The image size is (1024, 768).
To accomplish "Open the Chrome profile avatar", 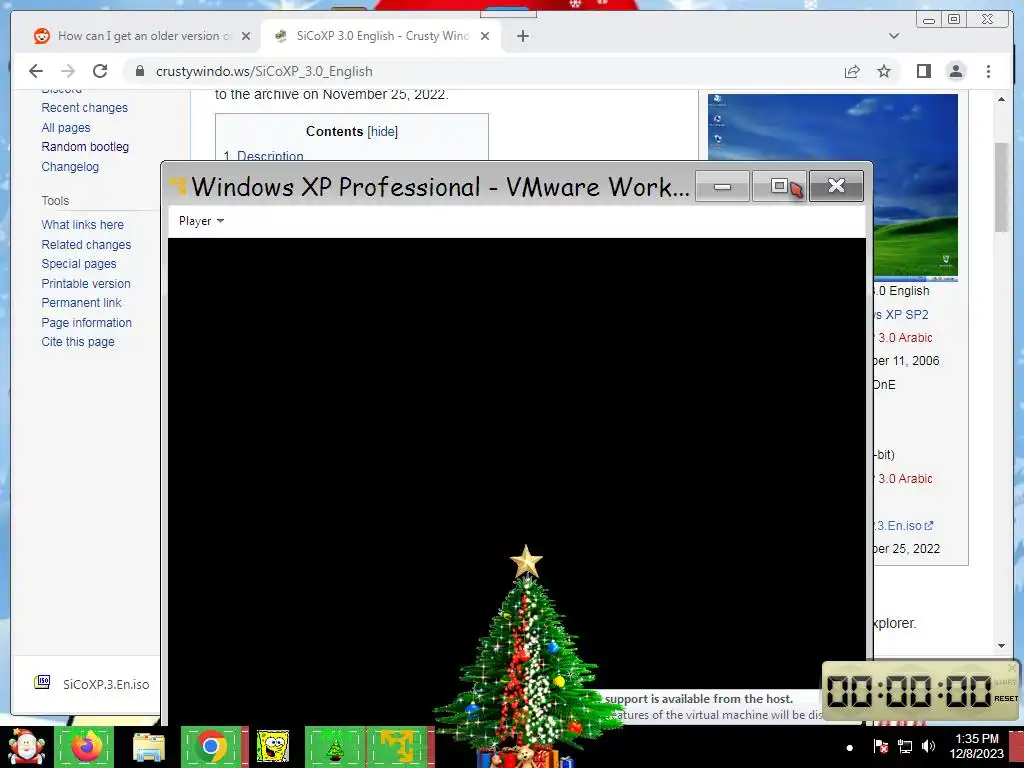I will pos(956,71).
